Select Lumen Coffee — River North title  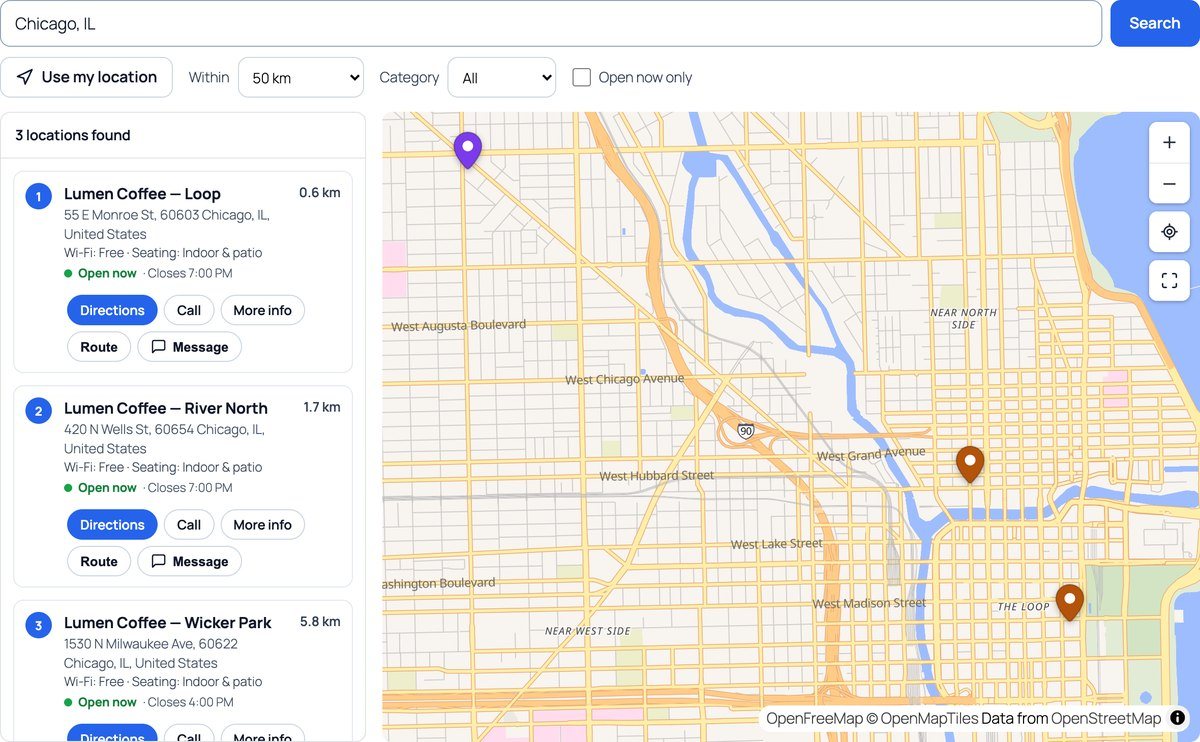point(166,408)
